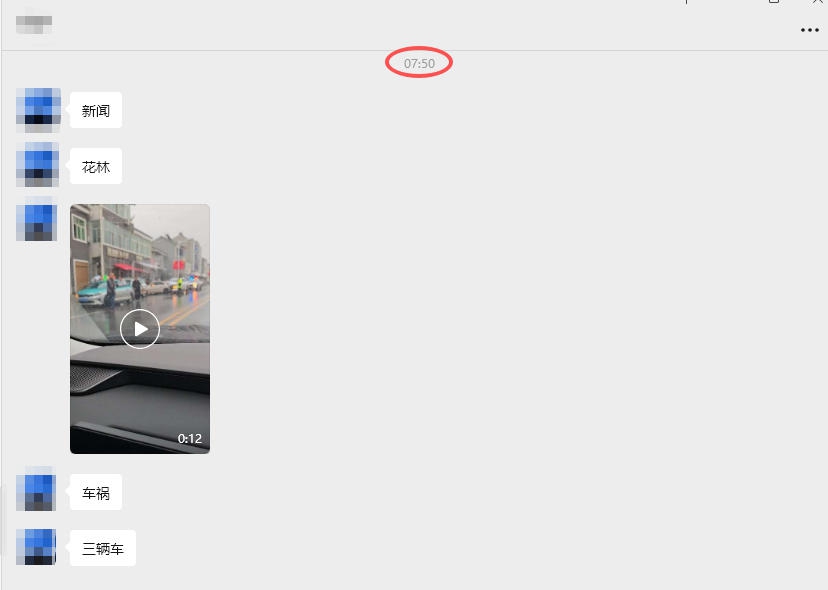The height and width of the screenshot is (590, 828).
Task: Select the 车祸 message bubble
Action: 96,493
